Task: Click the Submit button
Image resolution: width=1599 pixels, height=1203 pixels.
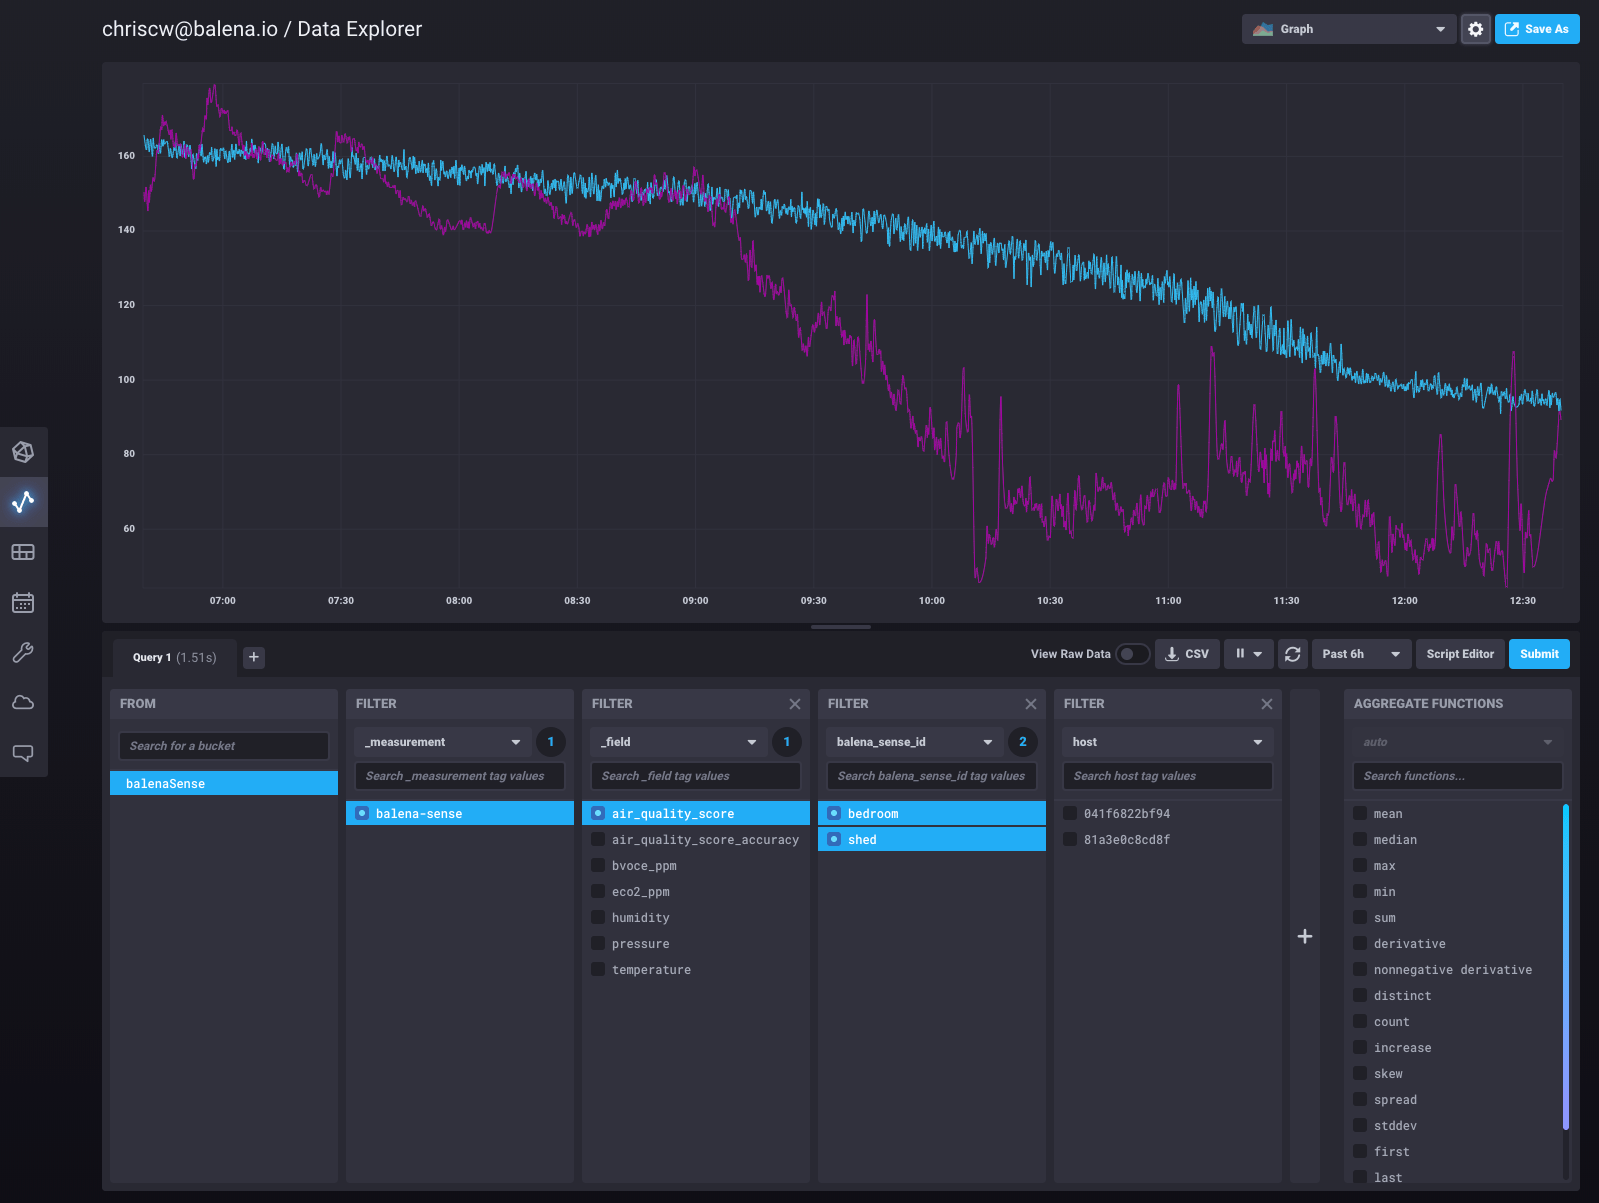Action: click(1538, 654)
